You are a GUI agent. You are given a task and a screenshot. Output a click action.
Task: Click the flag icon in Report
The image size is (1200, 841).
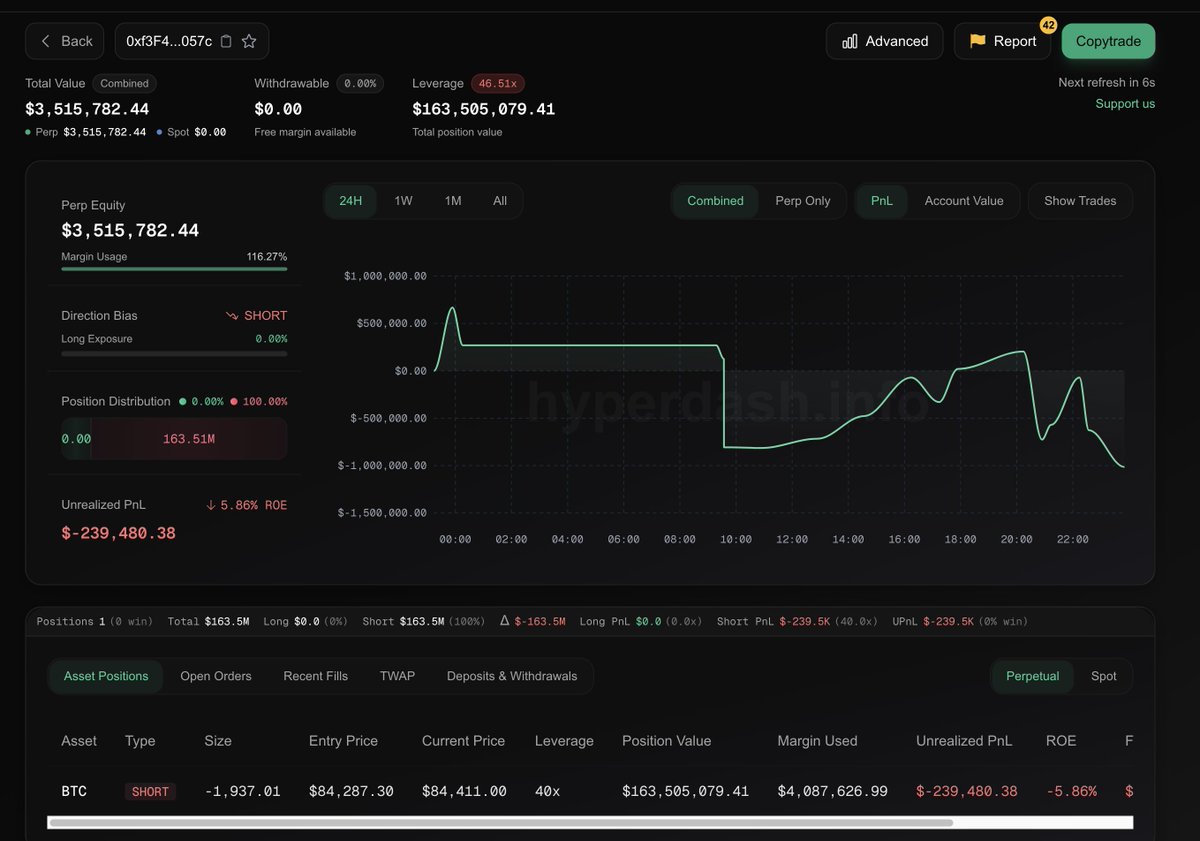pos(977,41)
